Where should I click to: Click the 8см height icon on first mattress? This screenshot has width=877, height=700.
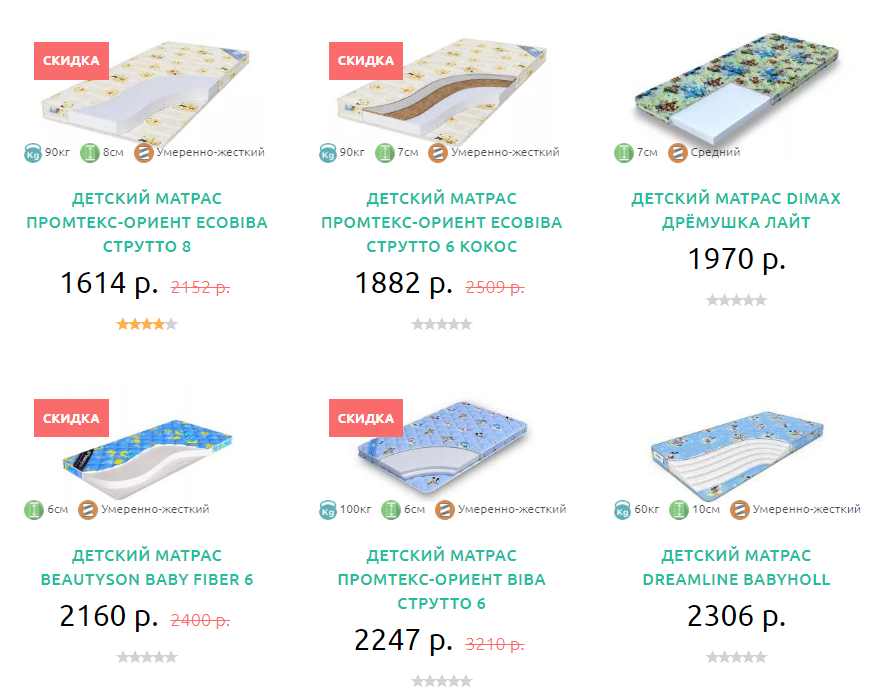pyautogui.click(x=89, y=153)
